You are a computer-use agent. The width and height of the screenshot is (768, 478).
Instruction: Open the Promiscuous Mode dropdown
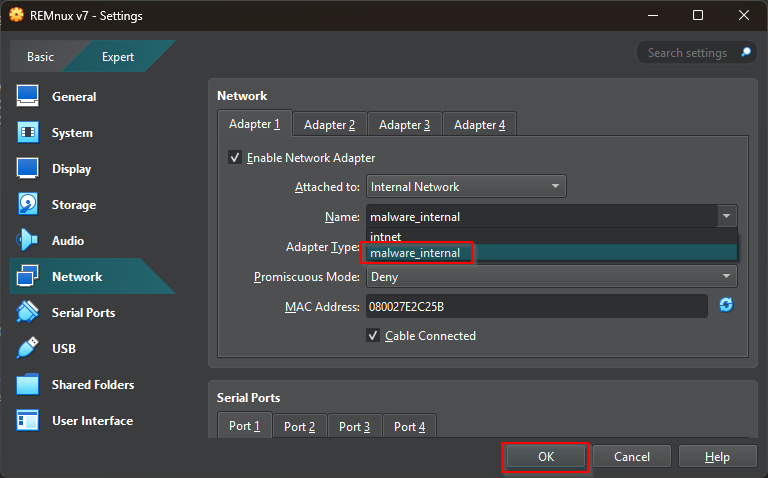[x=552, y=277]
